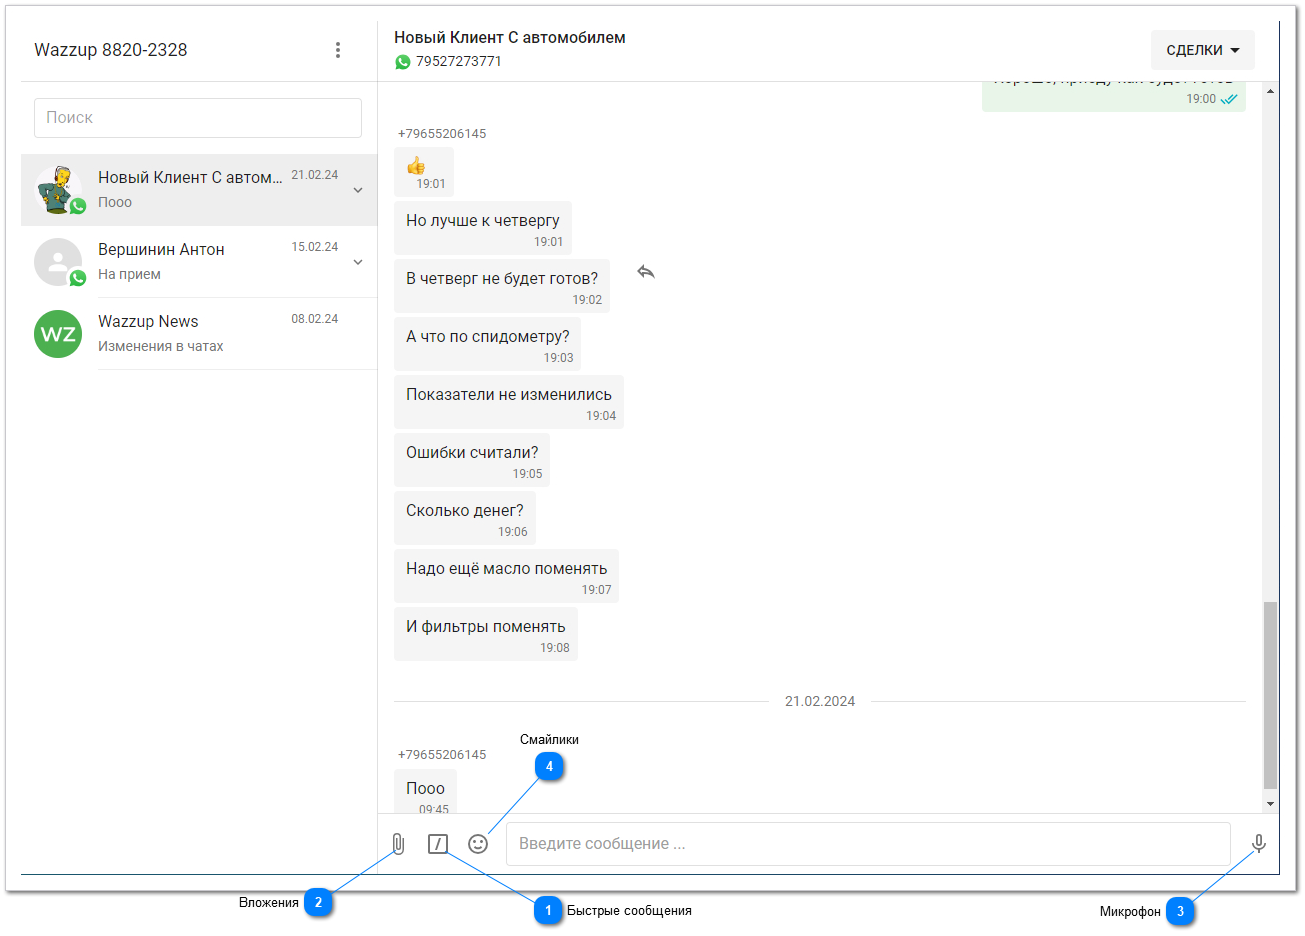Click the chat scrollbar thumb
The image size is (1305, 936).
pos(1270,695)
